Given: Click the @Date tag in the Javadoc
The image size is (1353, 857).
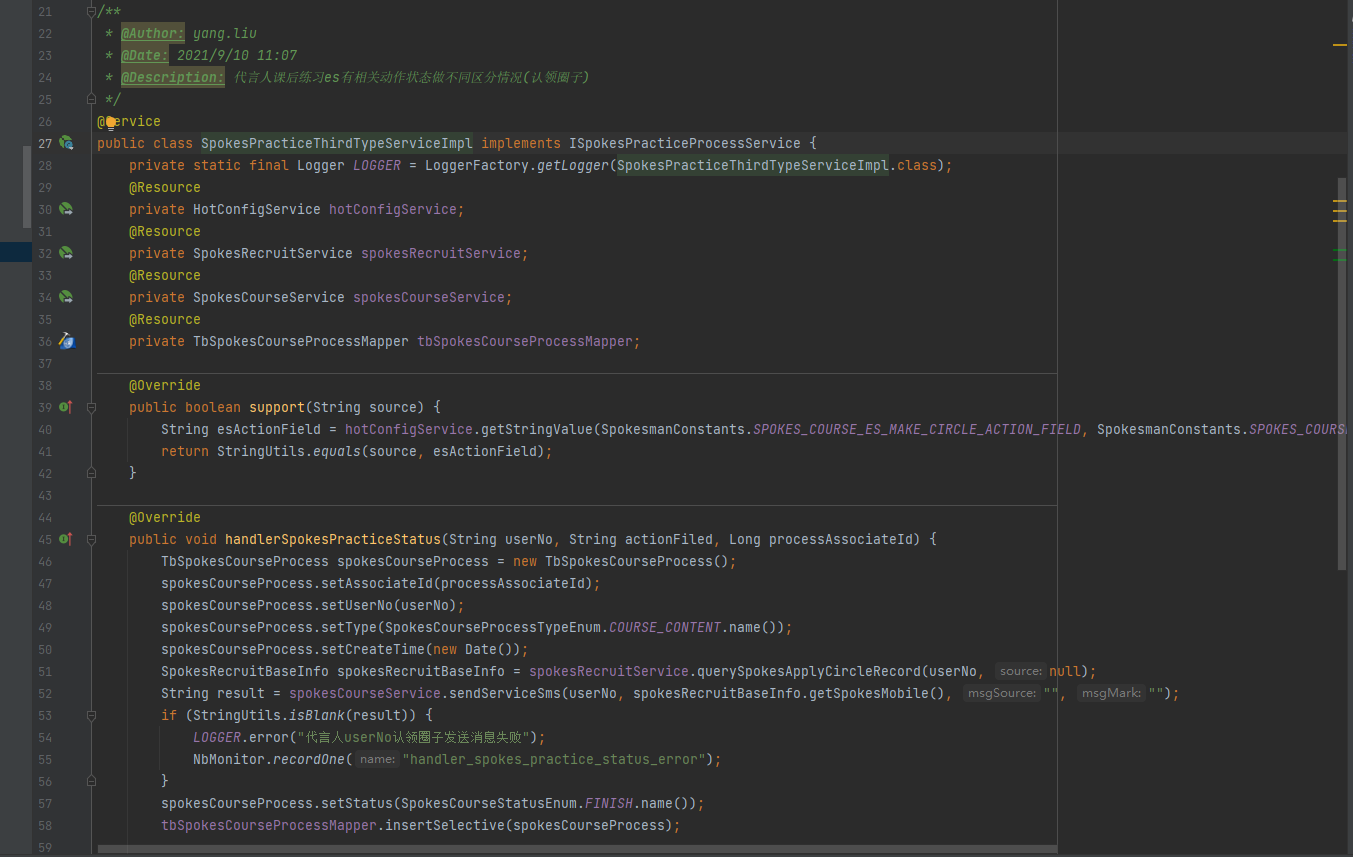Looking at the screenshot, I should [145, 56].
